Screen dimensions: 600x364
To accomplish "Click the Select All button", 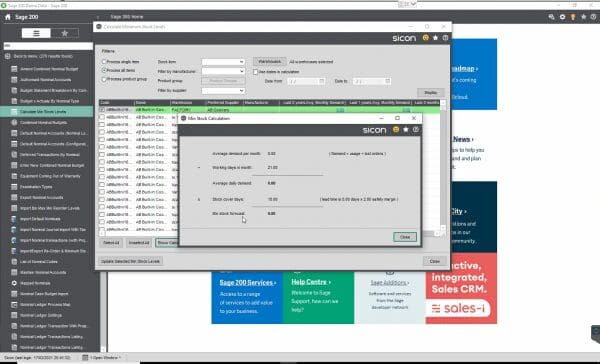I will [111, 243].
